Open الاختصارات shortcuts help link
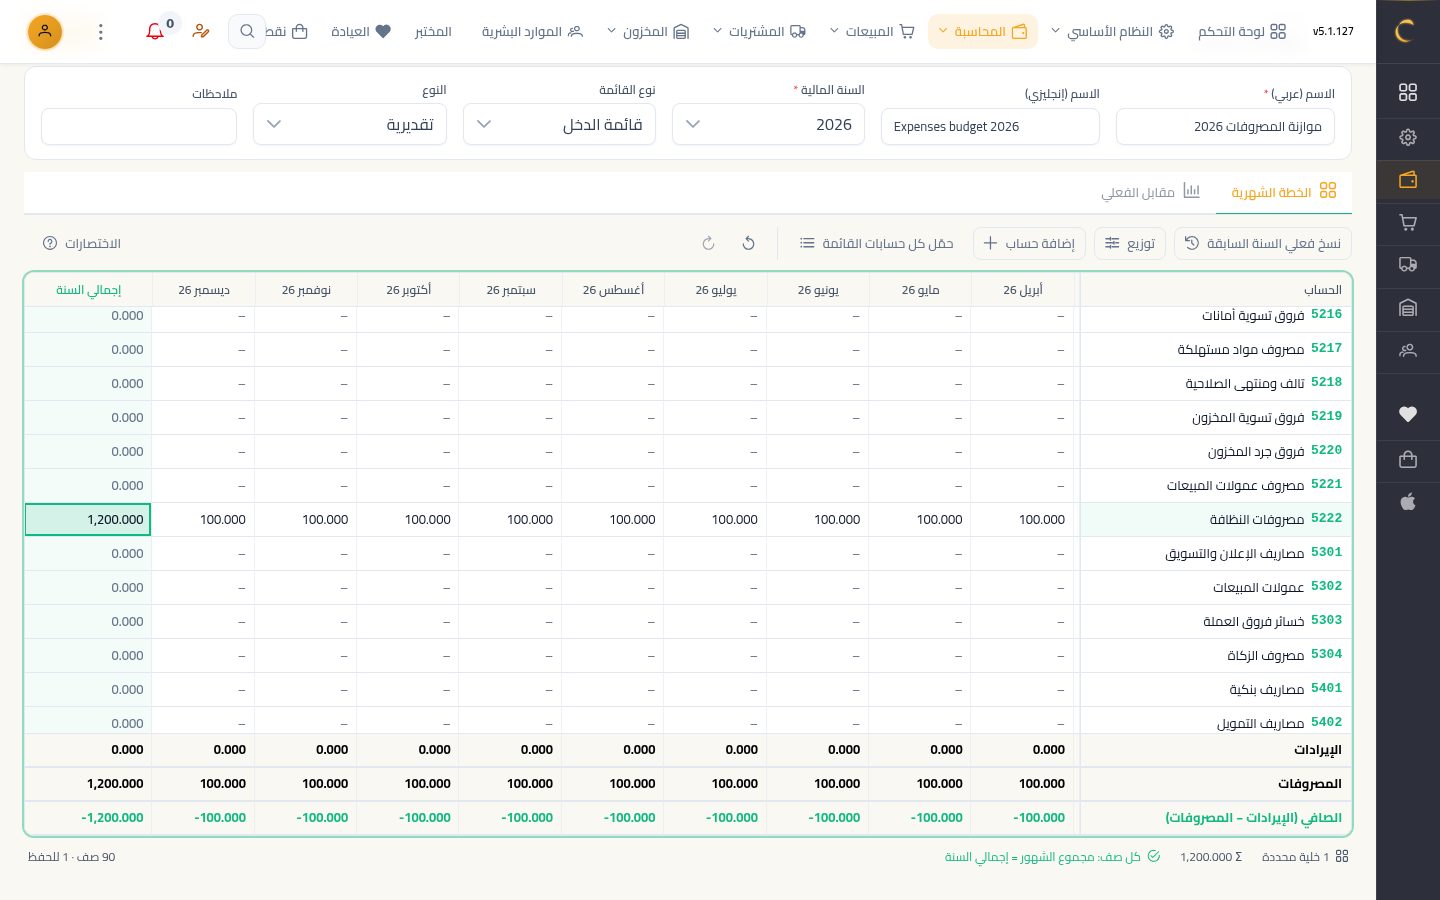Screen dimensions: 1440x900 (82, 243)
